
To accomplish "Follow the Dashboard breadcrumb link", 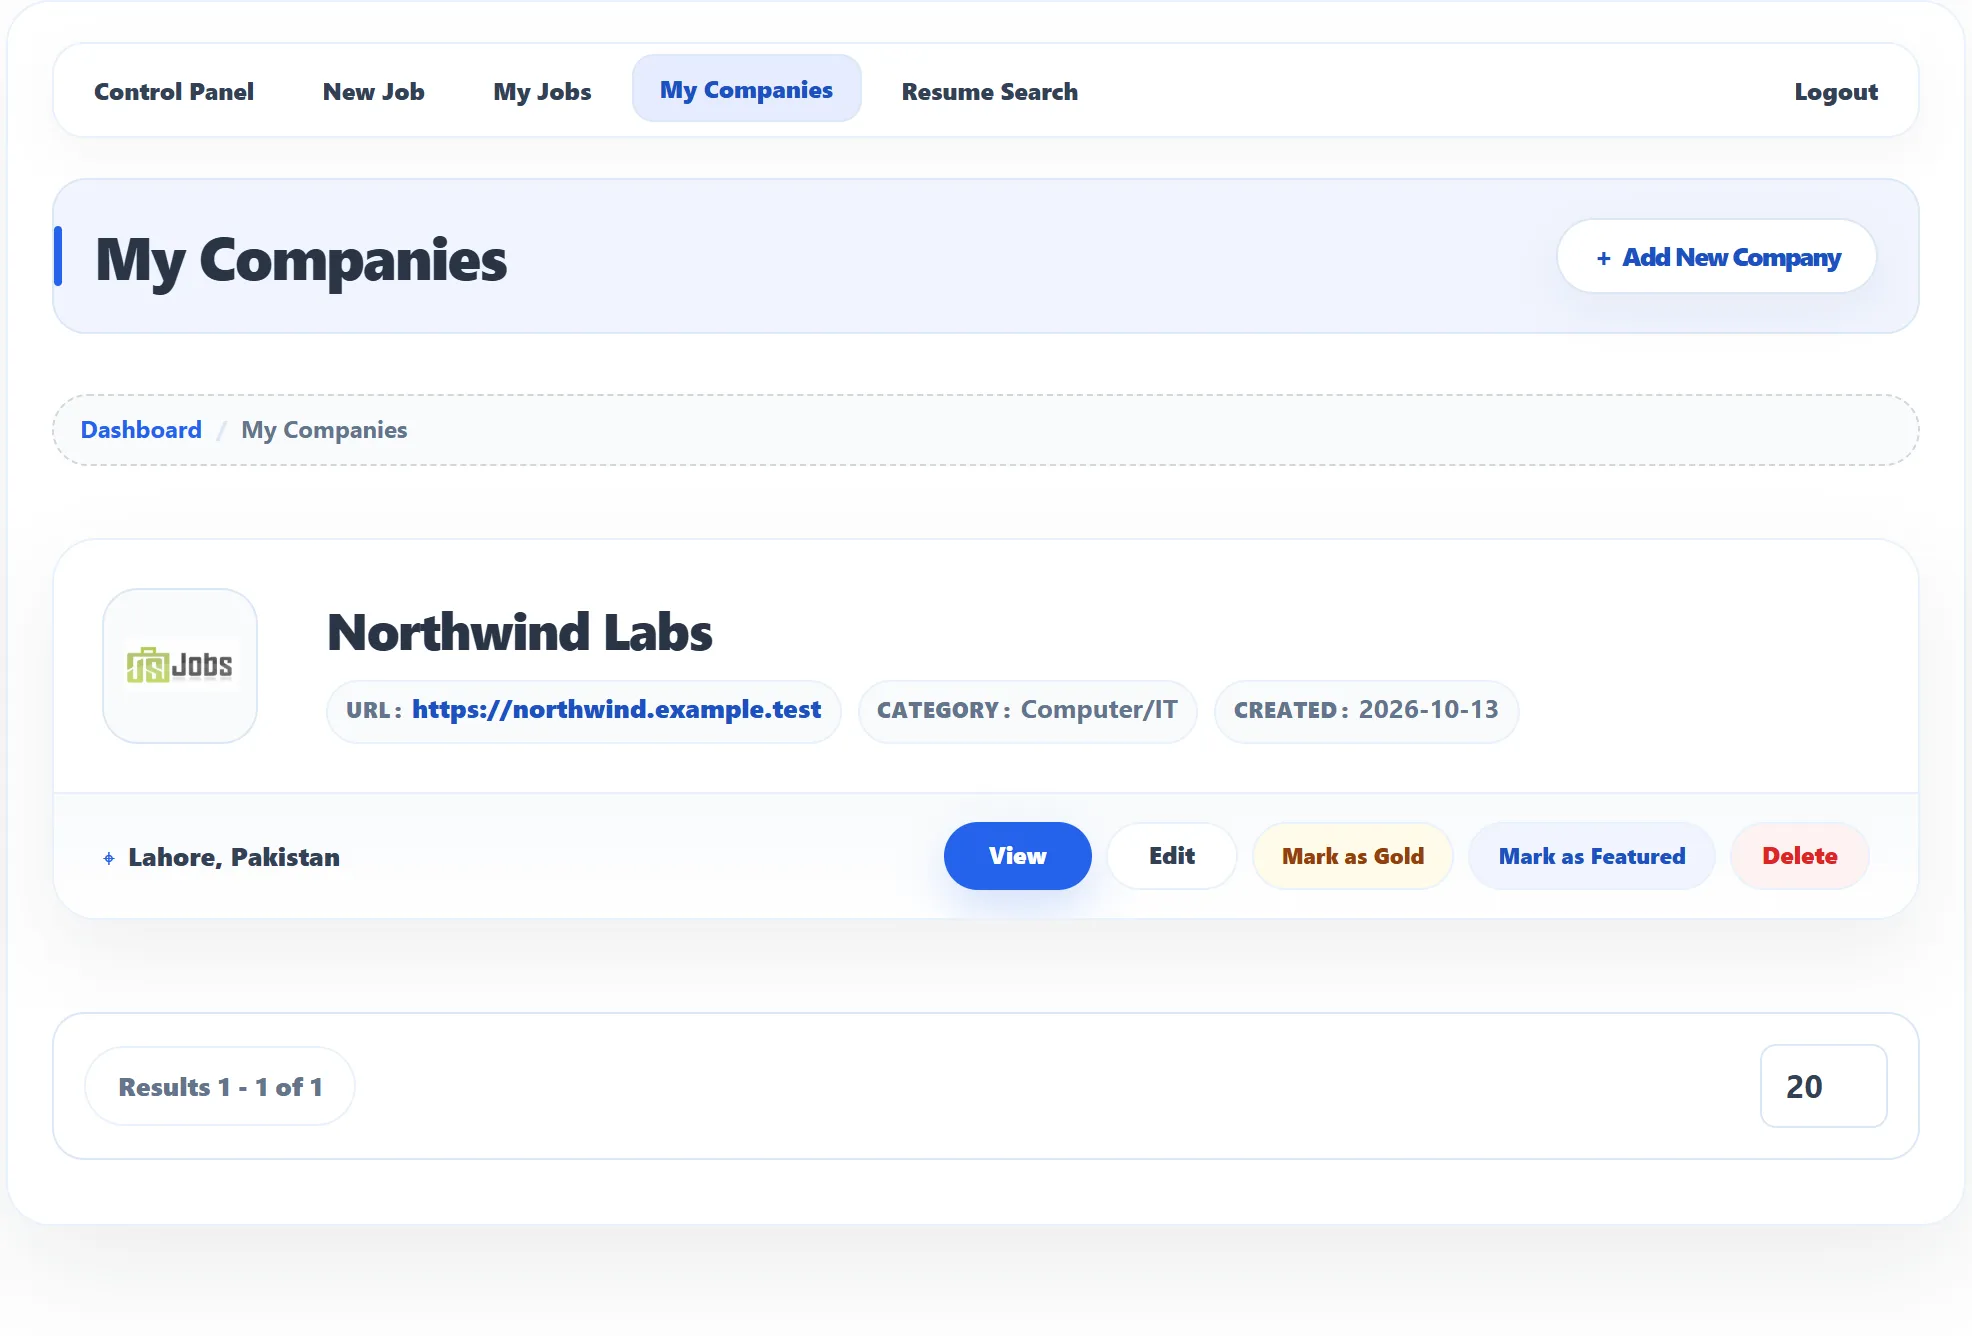I will coord(141,430).
